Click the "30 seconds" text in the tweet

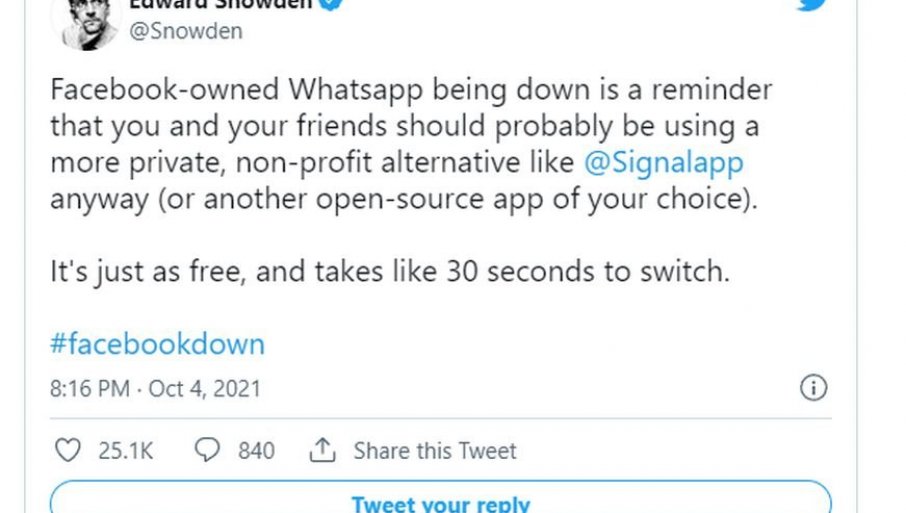(516, 271)
